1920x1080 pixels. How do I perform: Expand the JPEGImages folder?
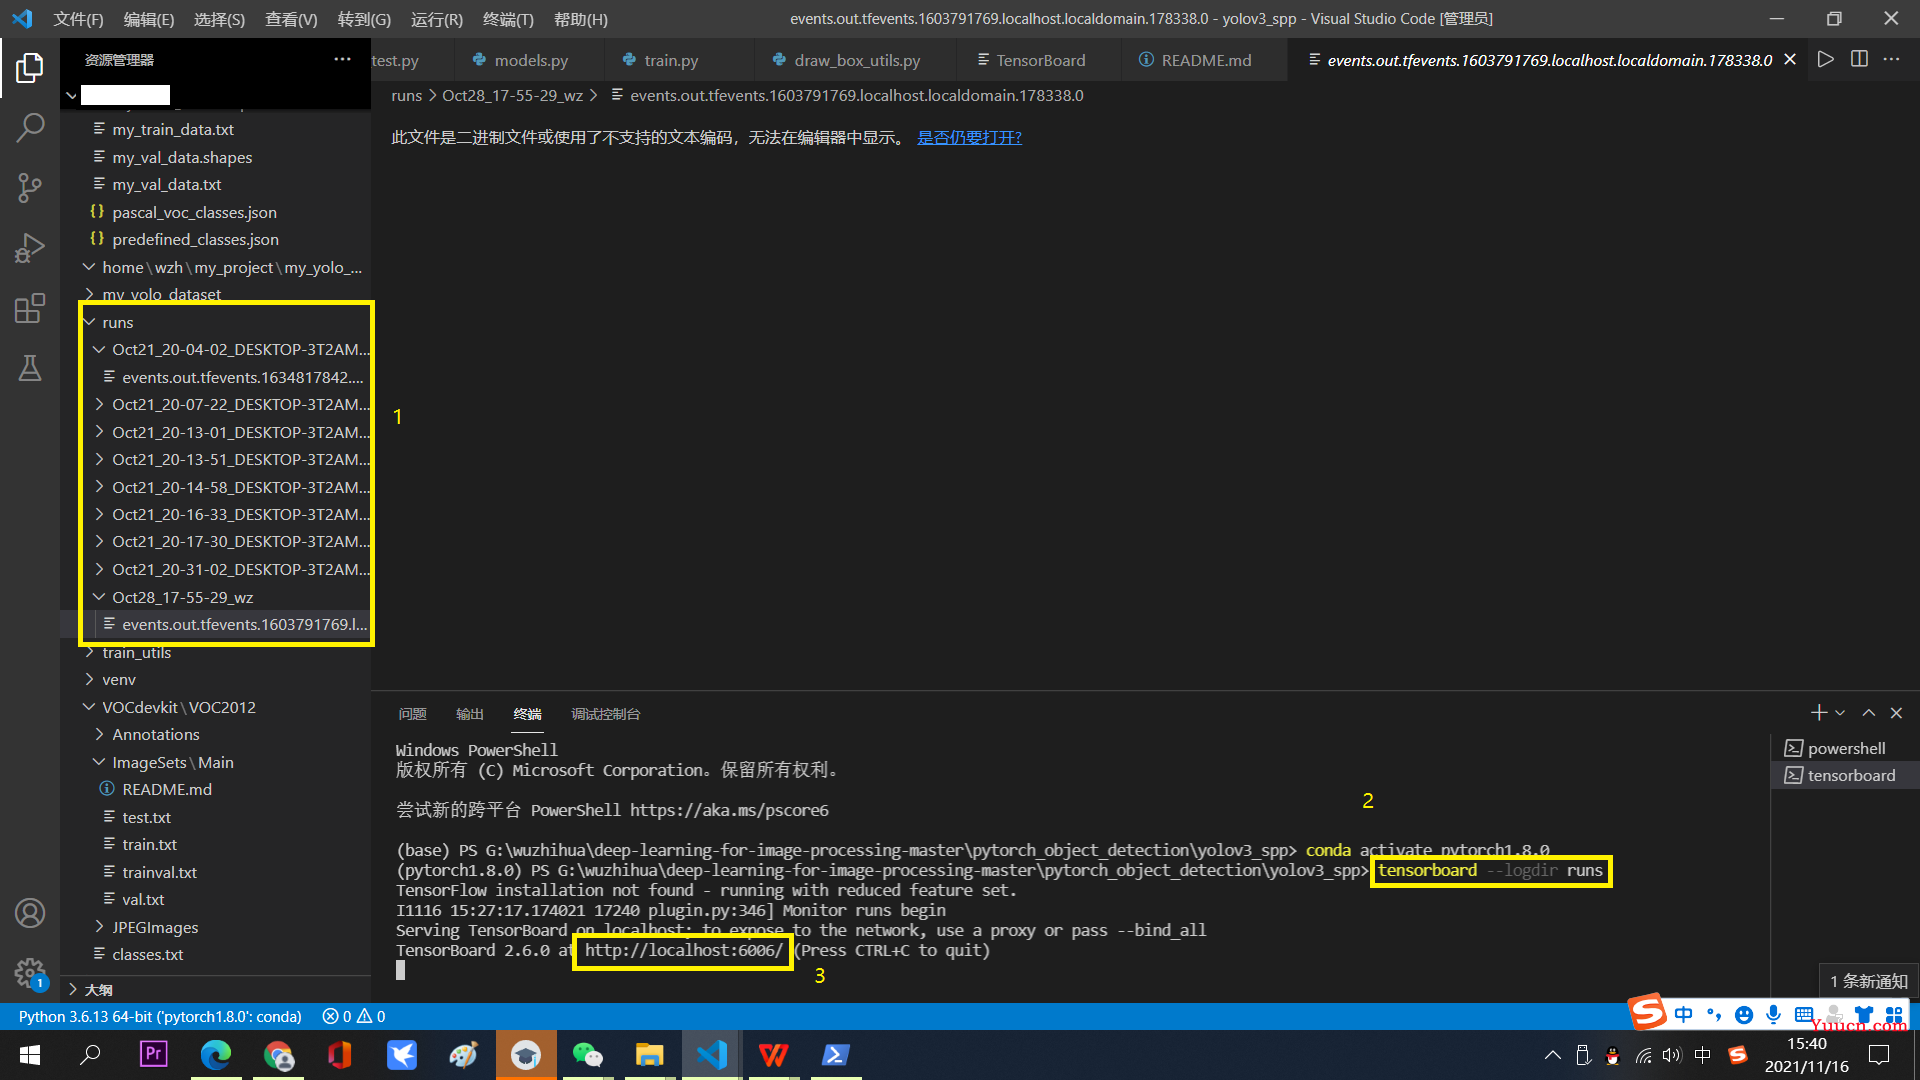tap(99, 927)
